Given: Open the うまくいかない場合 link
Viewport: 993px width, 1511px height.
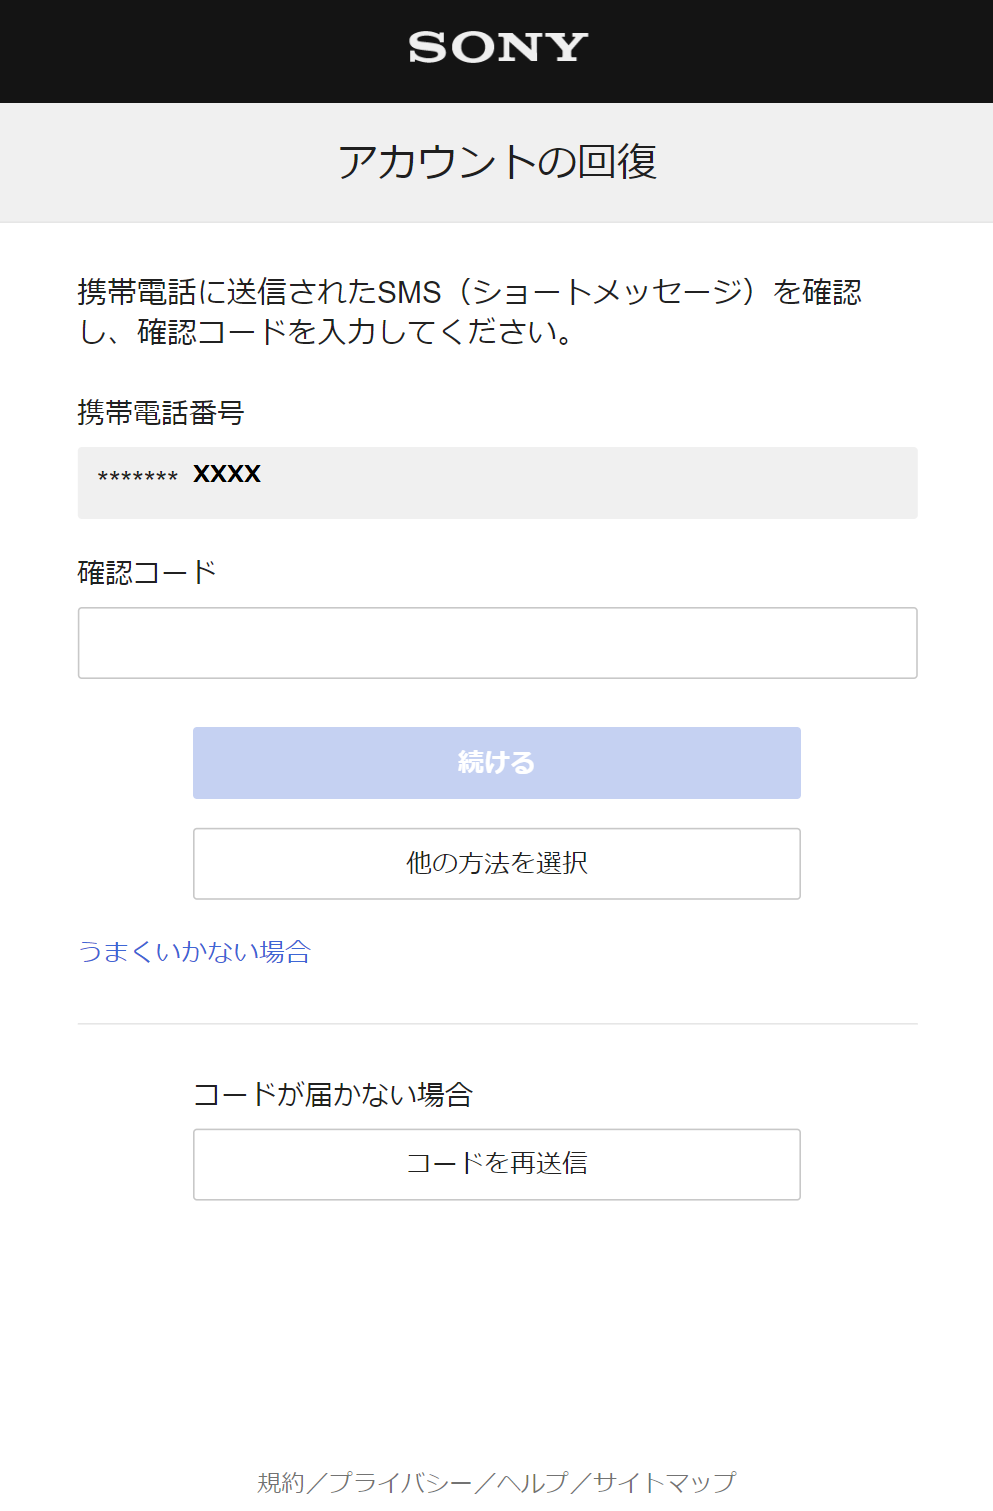Looking at the screenshot, I should 195,951.
